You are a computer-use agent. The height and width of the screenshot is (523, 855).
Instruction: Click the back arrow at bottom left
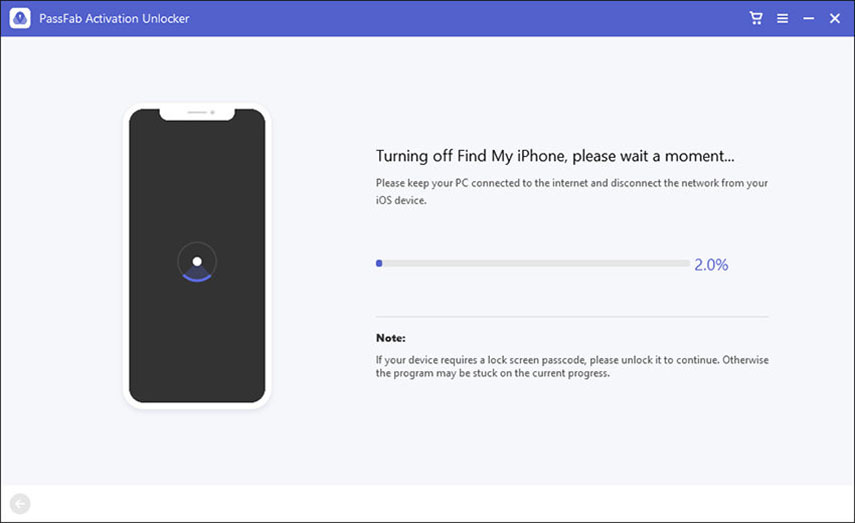tap(20, 504)
